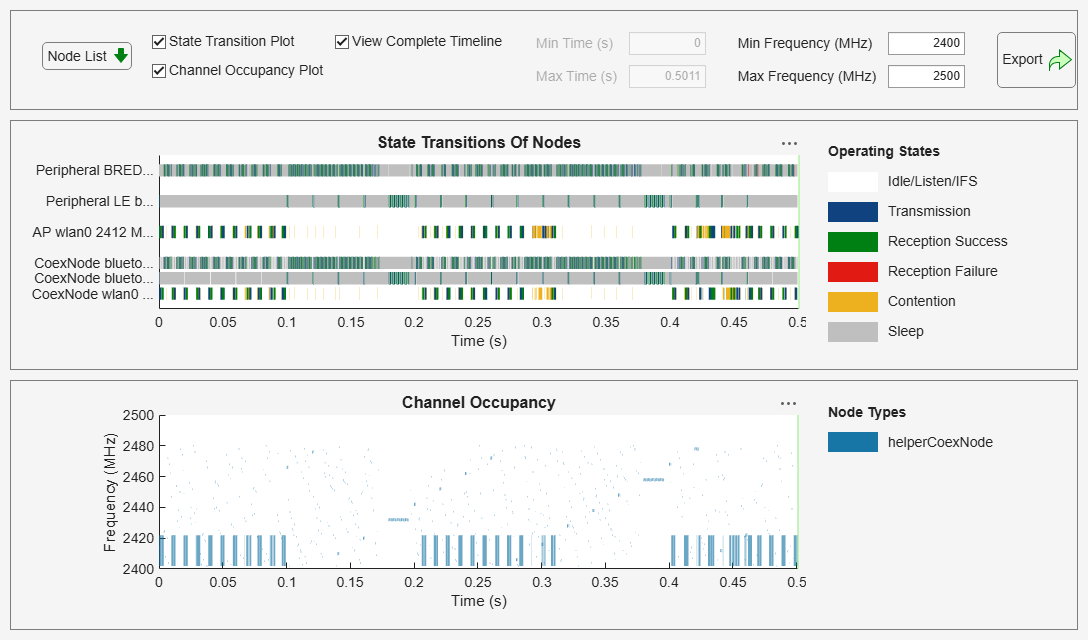Select the Peripheral LE b... node label
Screen dimensions: 1088x640
click(99, 201)
